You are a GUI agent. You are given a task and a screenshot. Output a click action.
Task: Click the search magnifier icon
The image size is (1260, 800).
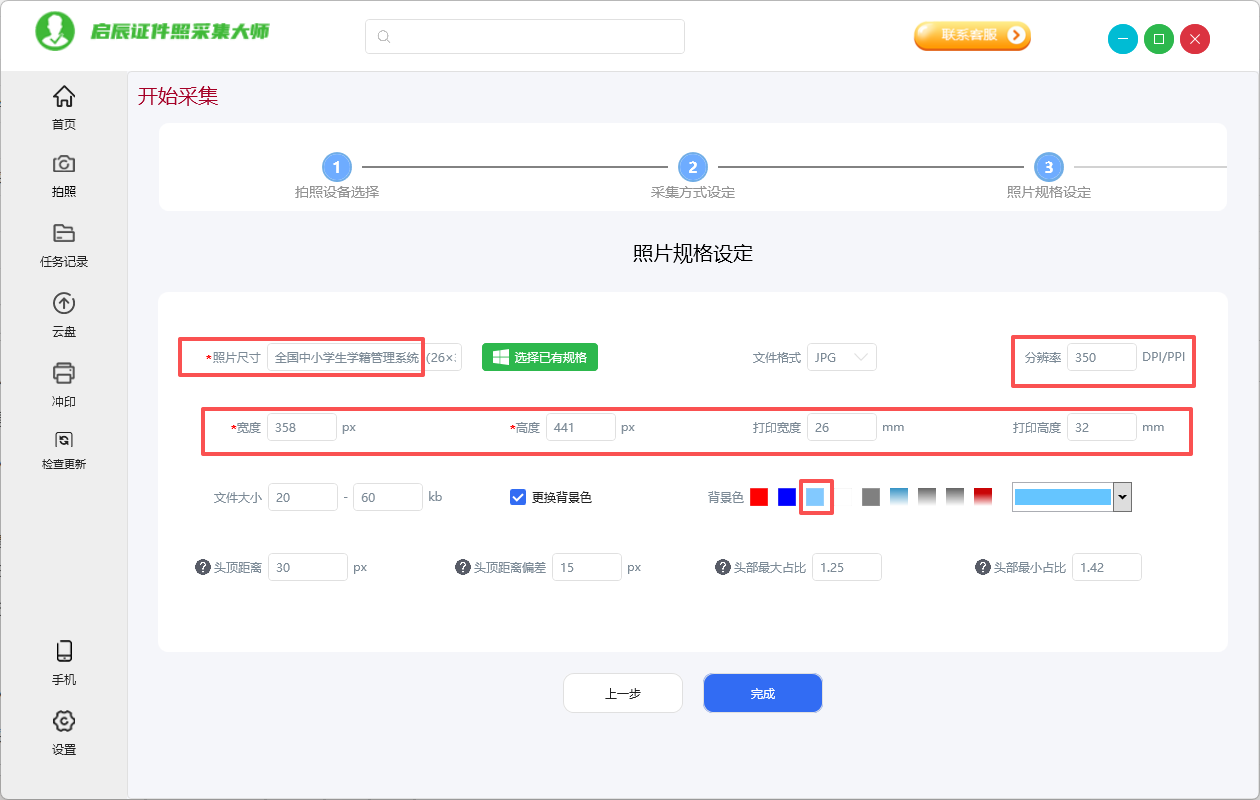pos(384,37)
